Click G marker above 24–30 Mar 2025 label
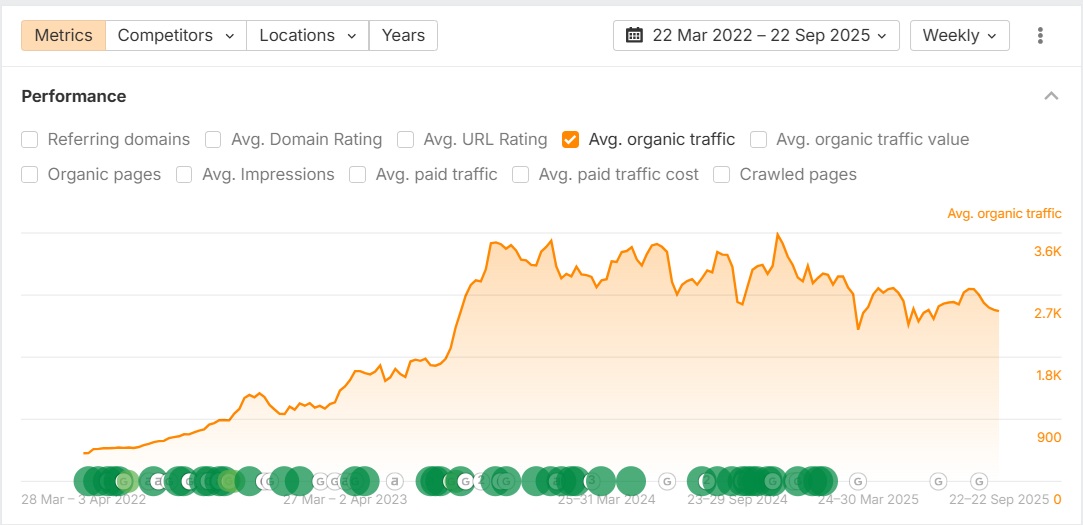 [858, 481]
